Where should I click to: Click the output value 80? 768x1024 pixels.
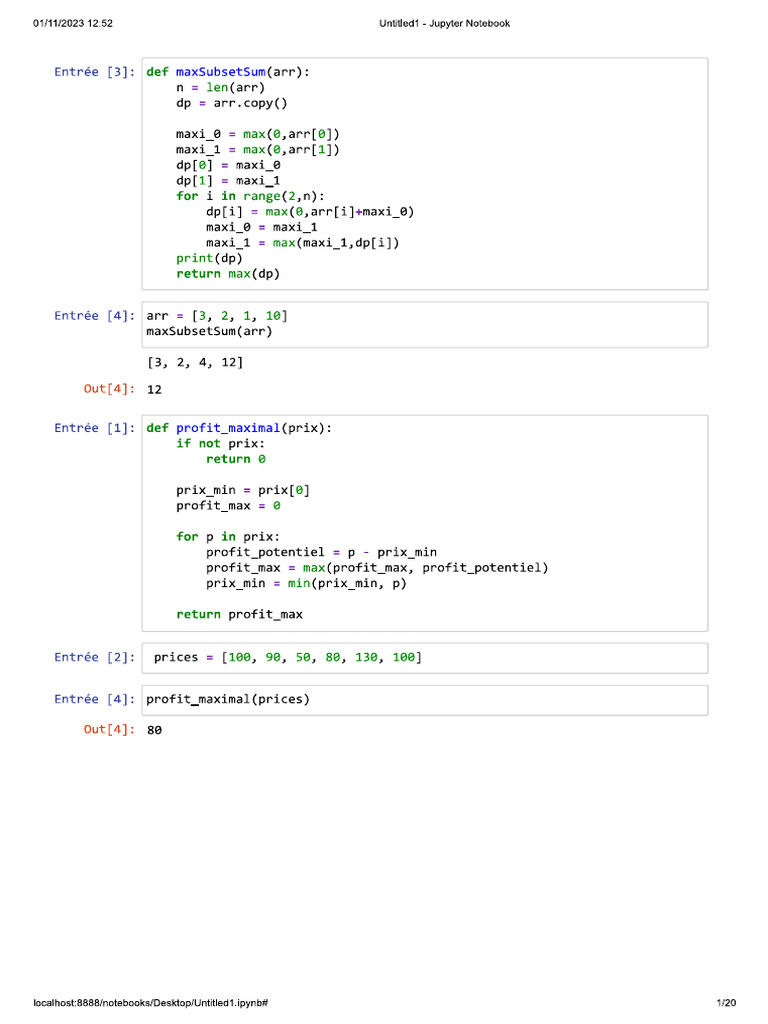154,729
